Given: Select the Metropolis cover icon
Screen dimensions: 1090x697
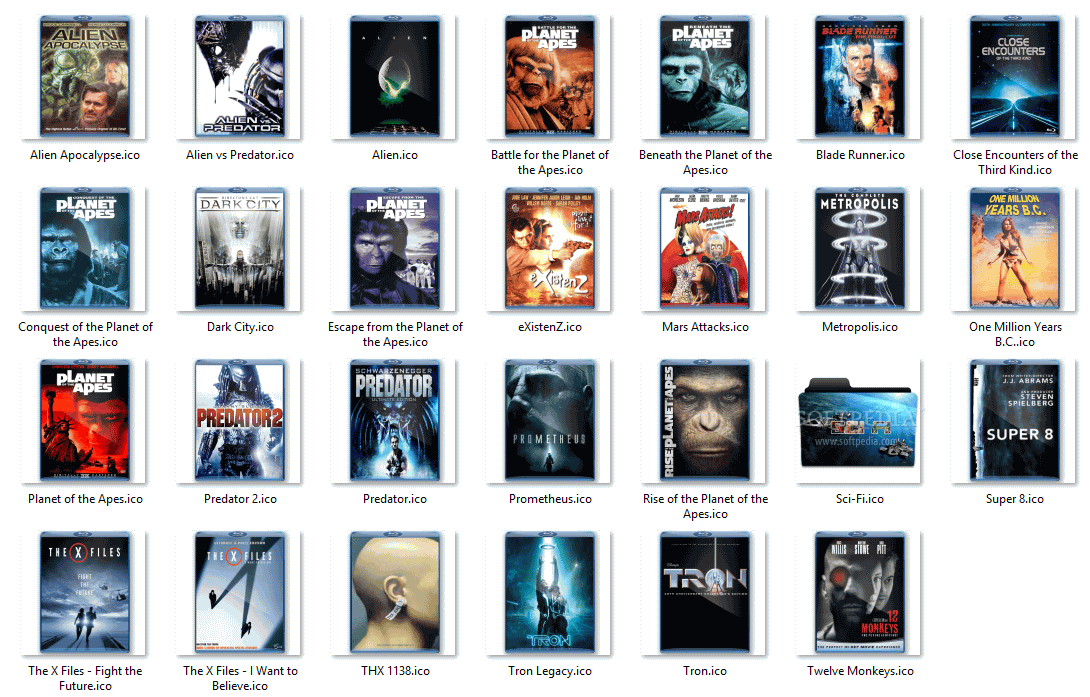Looking at the screenshot, I should click(860, 248).
